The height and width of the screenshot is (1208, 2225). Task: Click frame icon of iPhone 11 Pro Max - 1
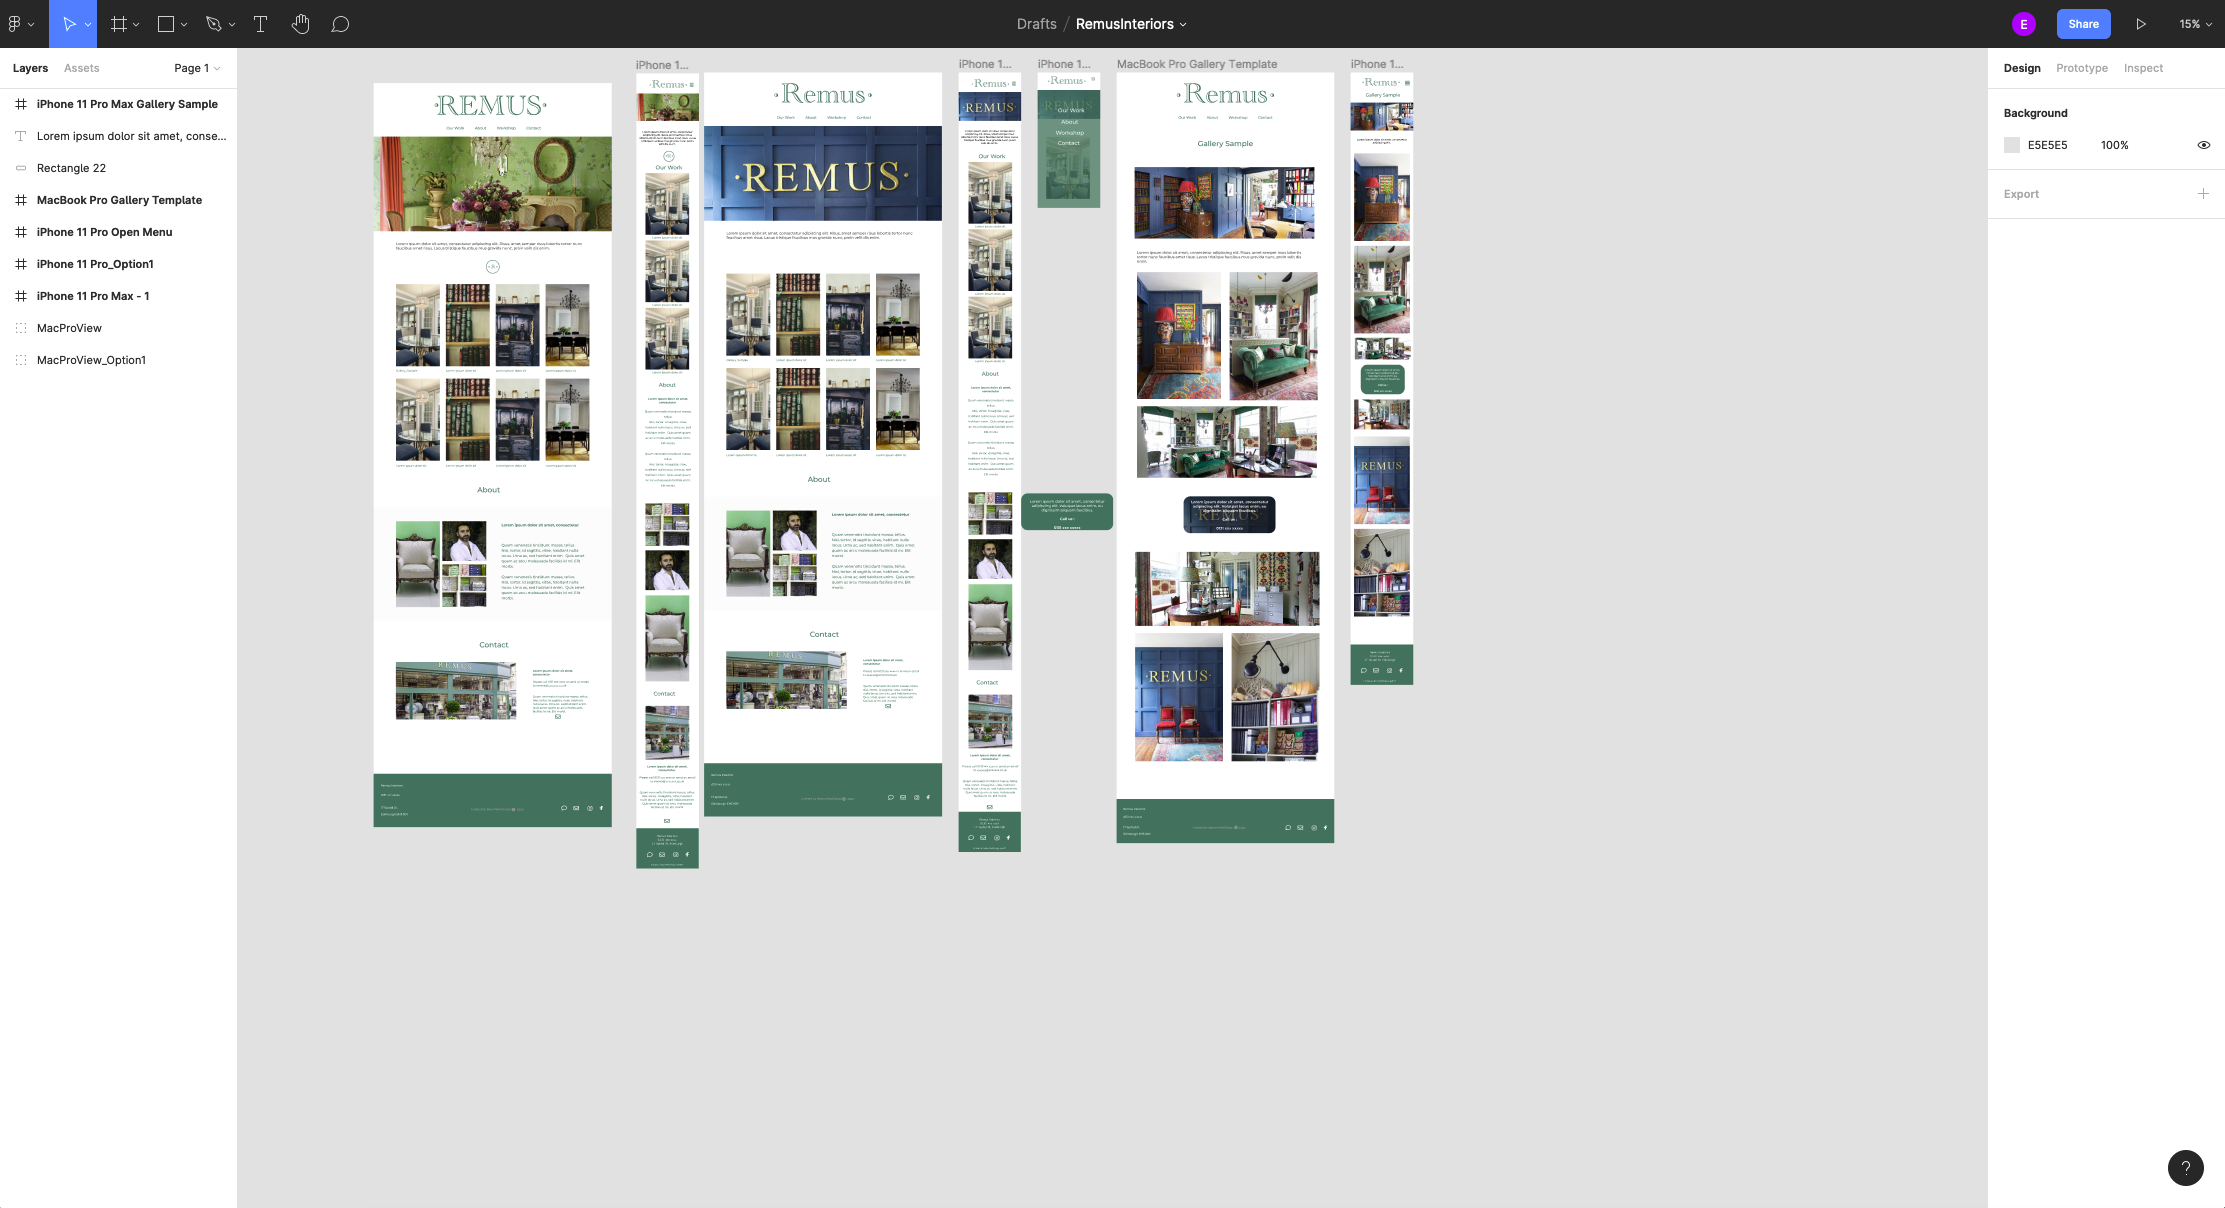pyautogui.click(x=21, y=296)
